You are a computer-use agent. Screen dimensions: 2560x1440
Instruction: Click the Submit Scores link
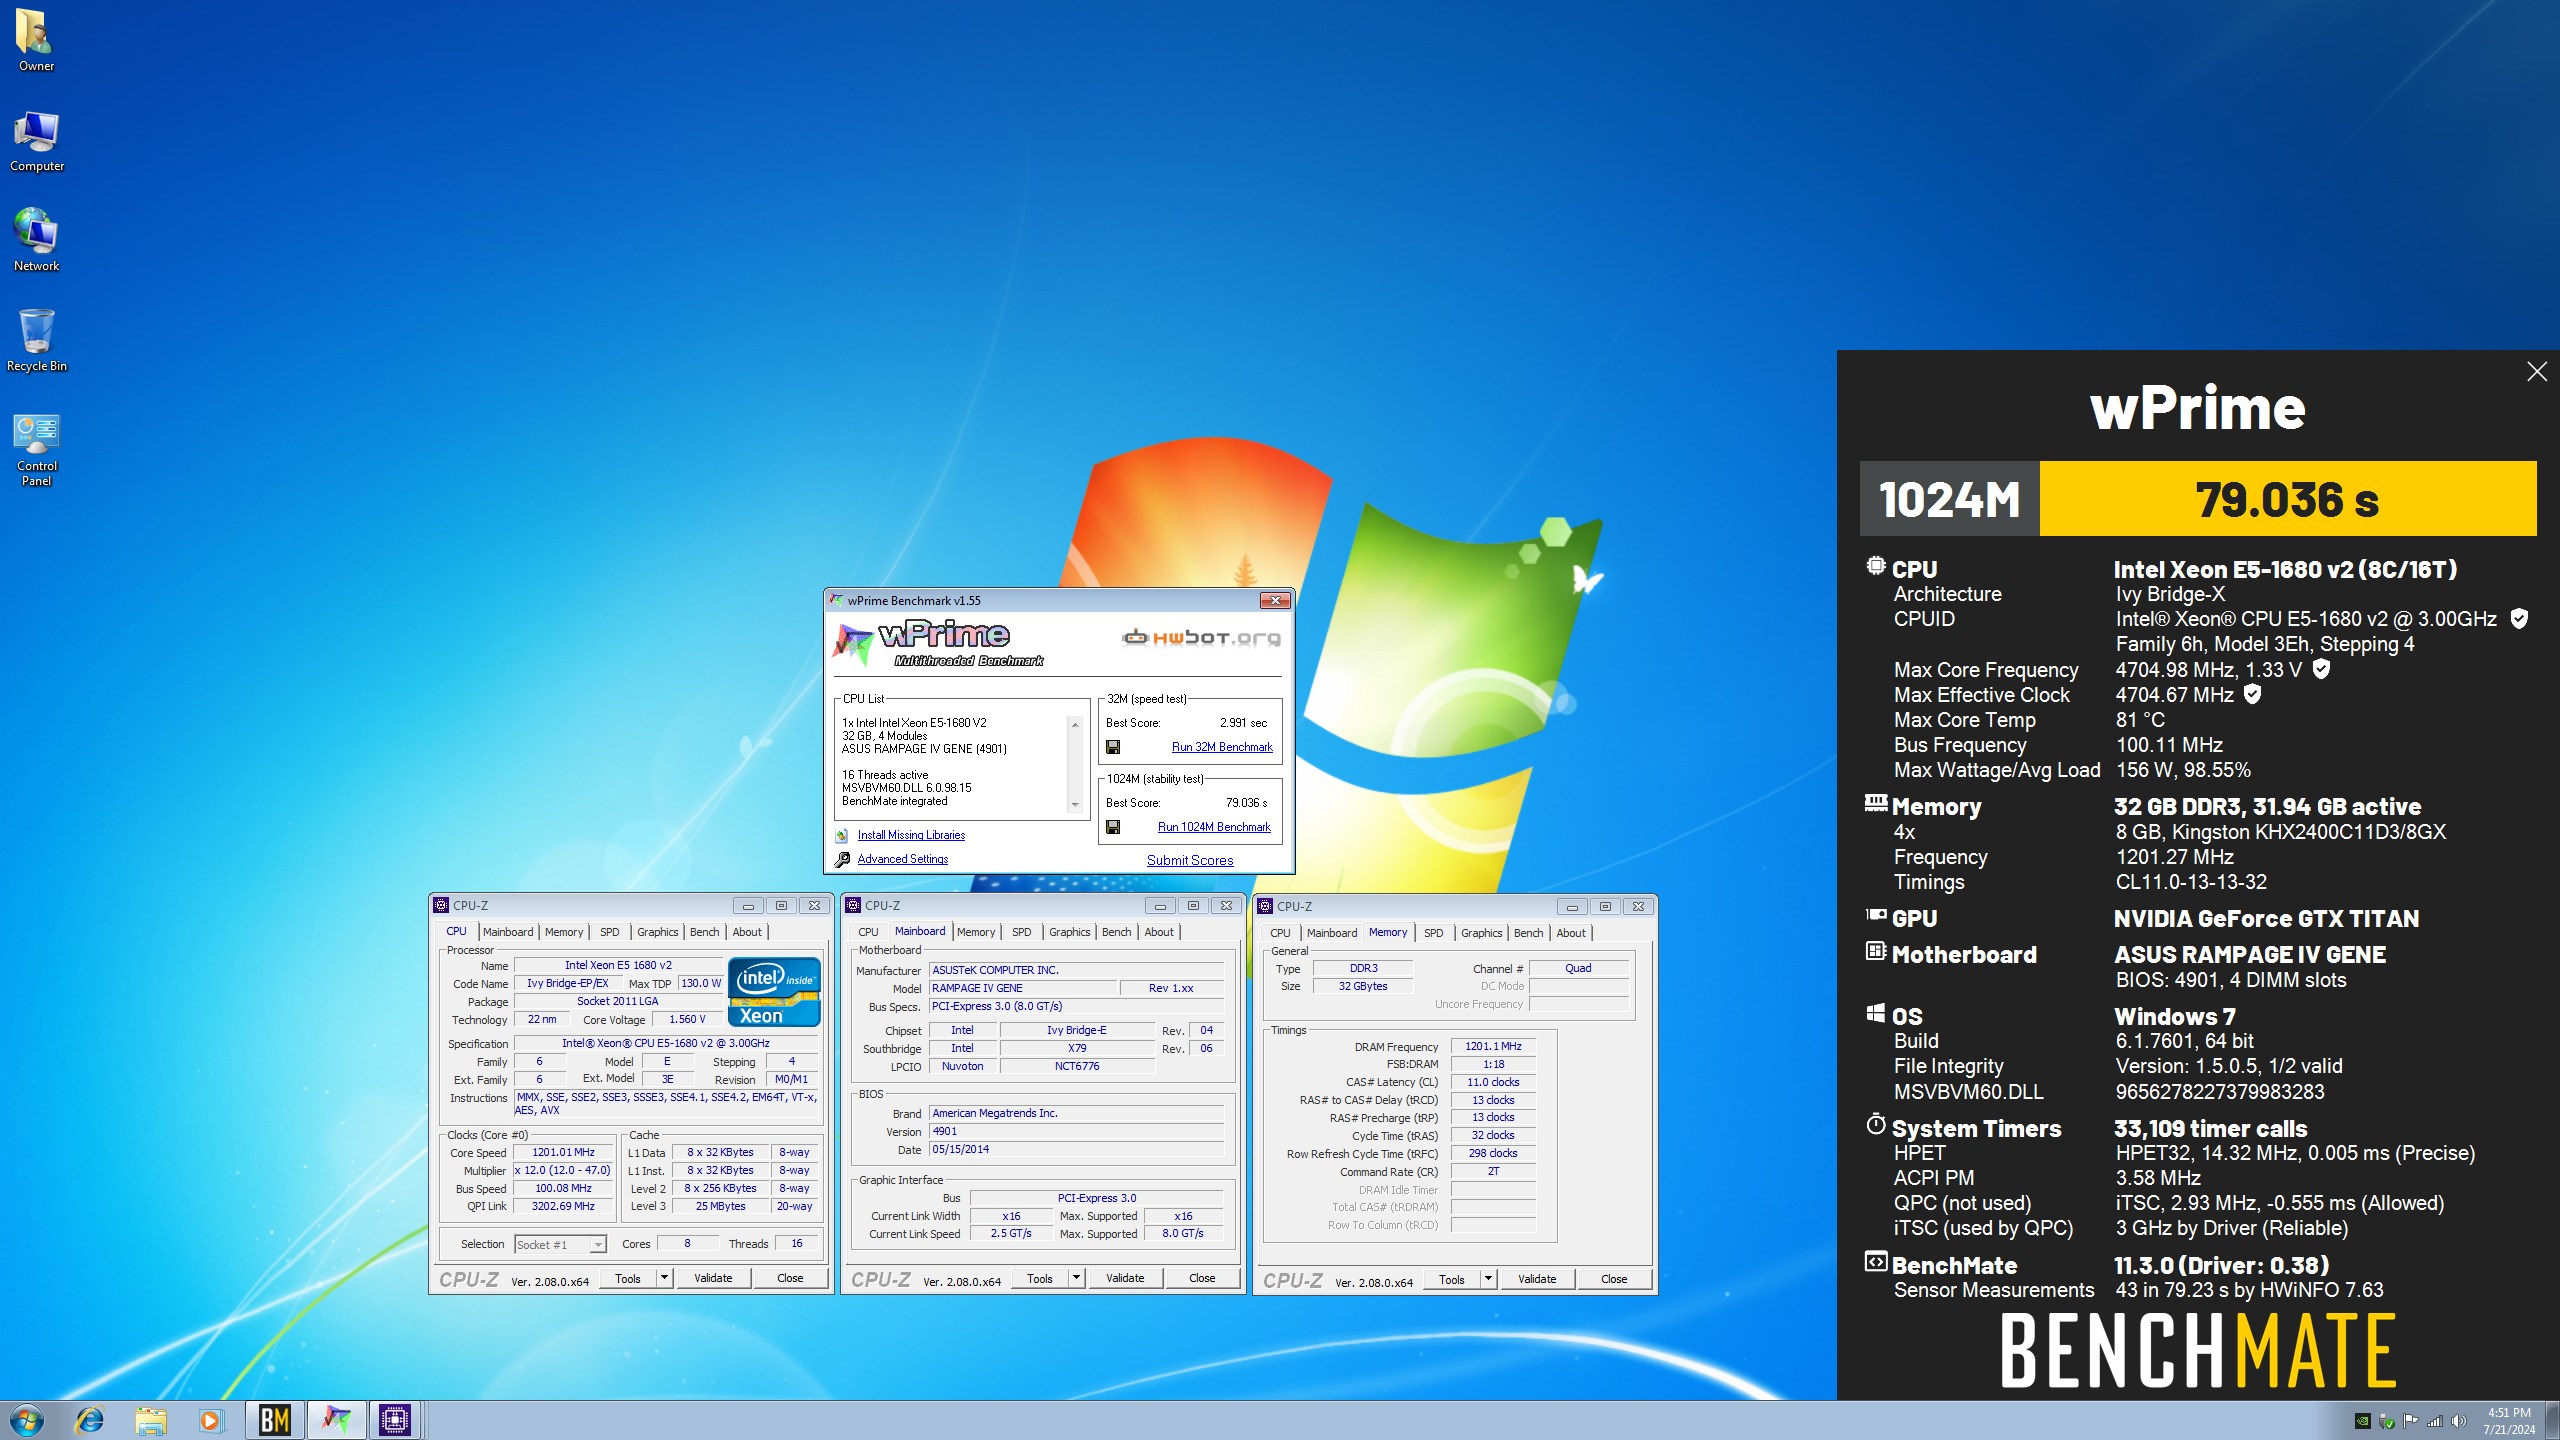point(1190,860)
